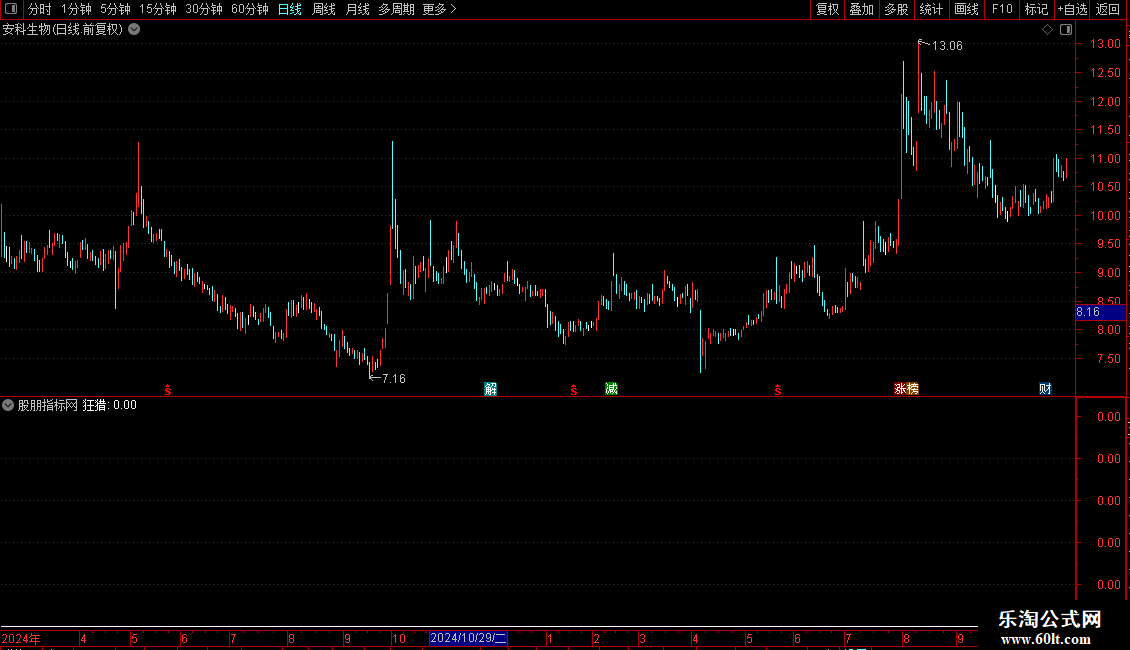Click the 标记 mark button

(x=1036, y=9)
